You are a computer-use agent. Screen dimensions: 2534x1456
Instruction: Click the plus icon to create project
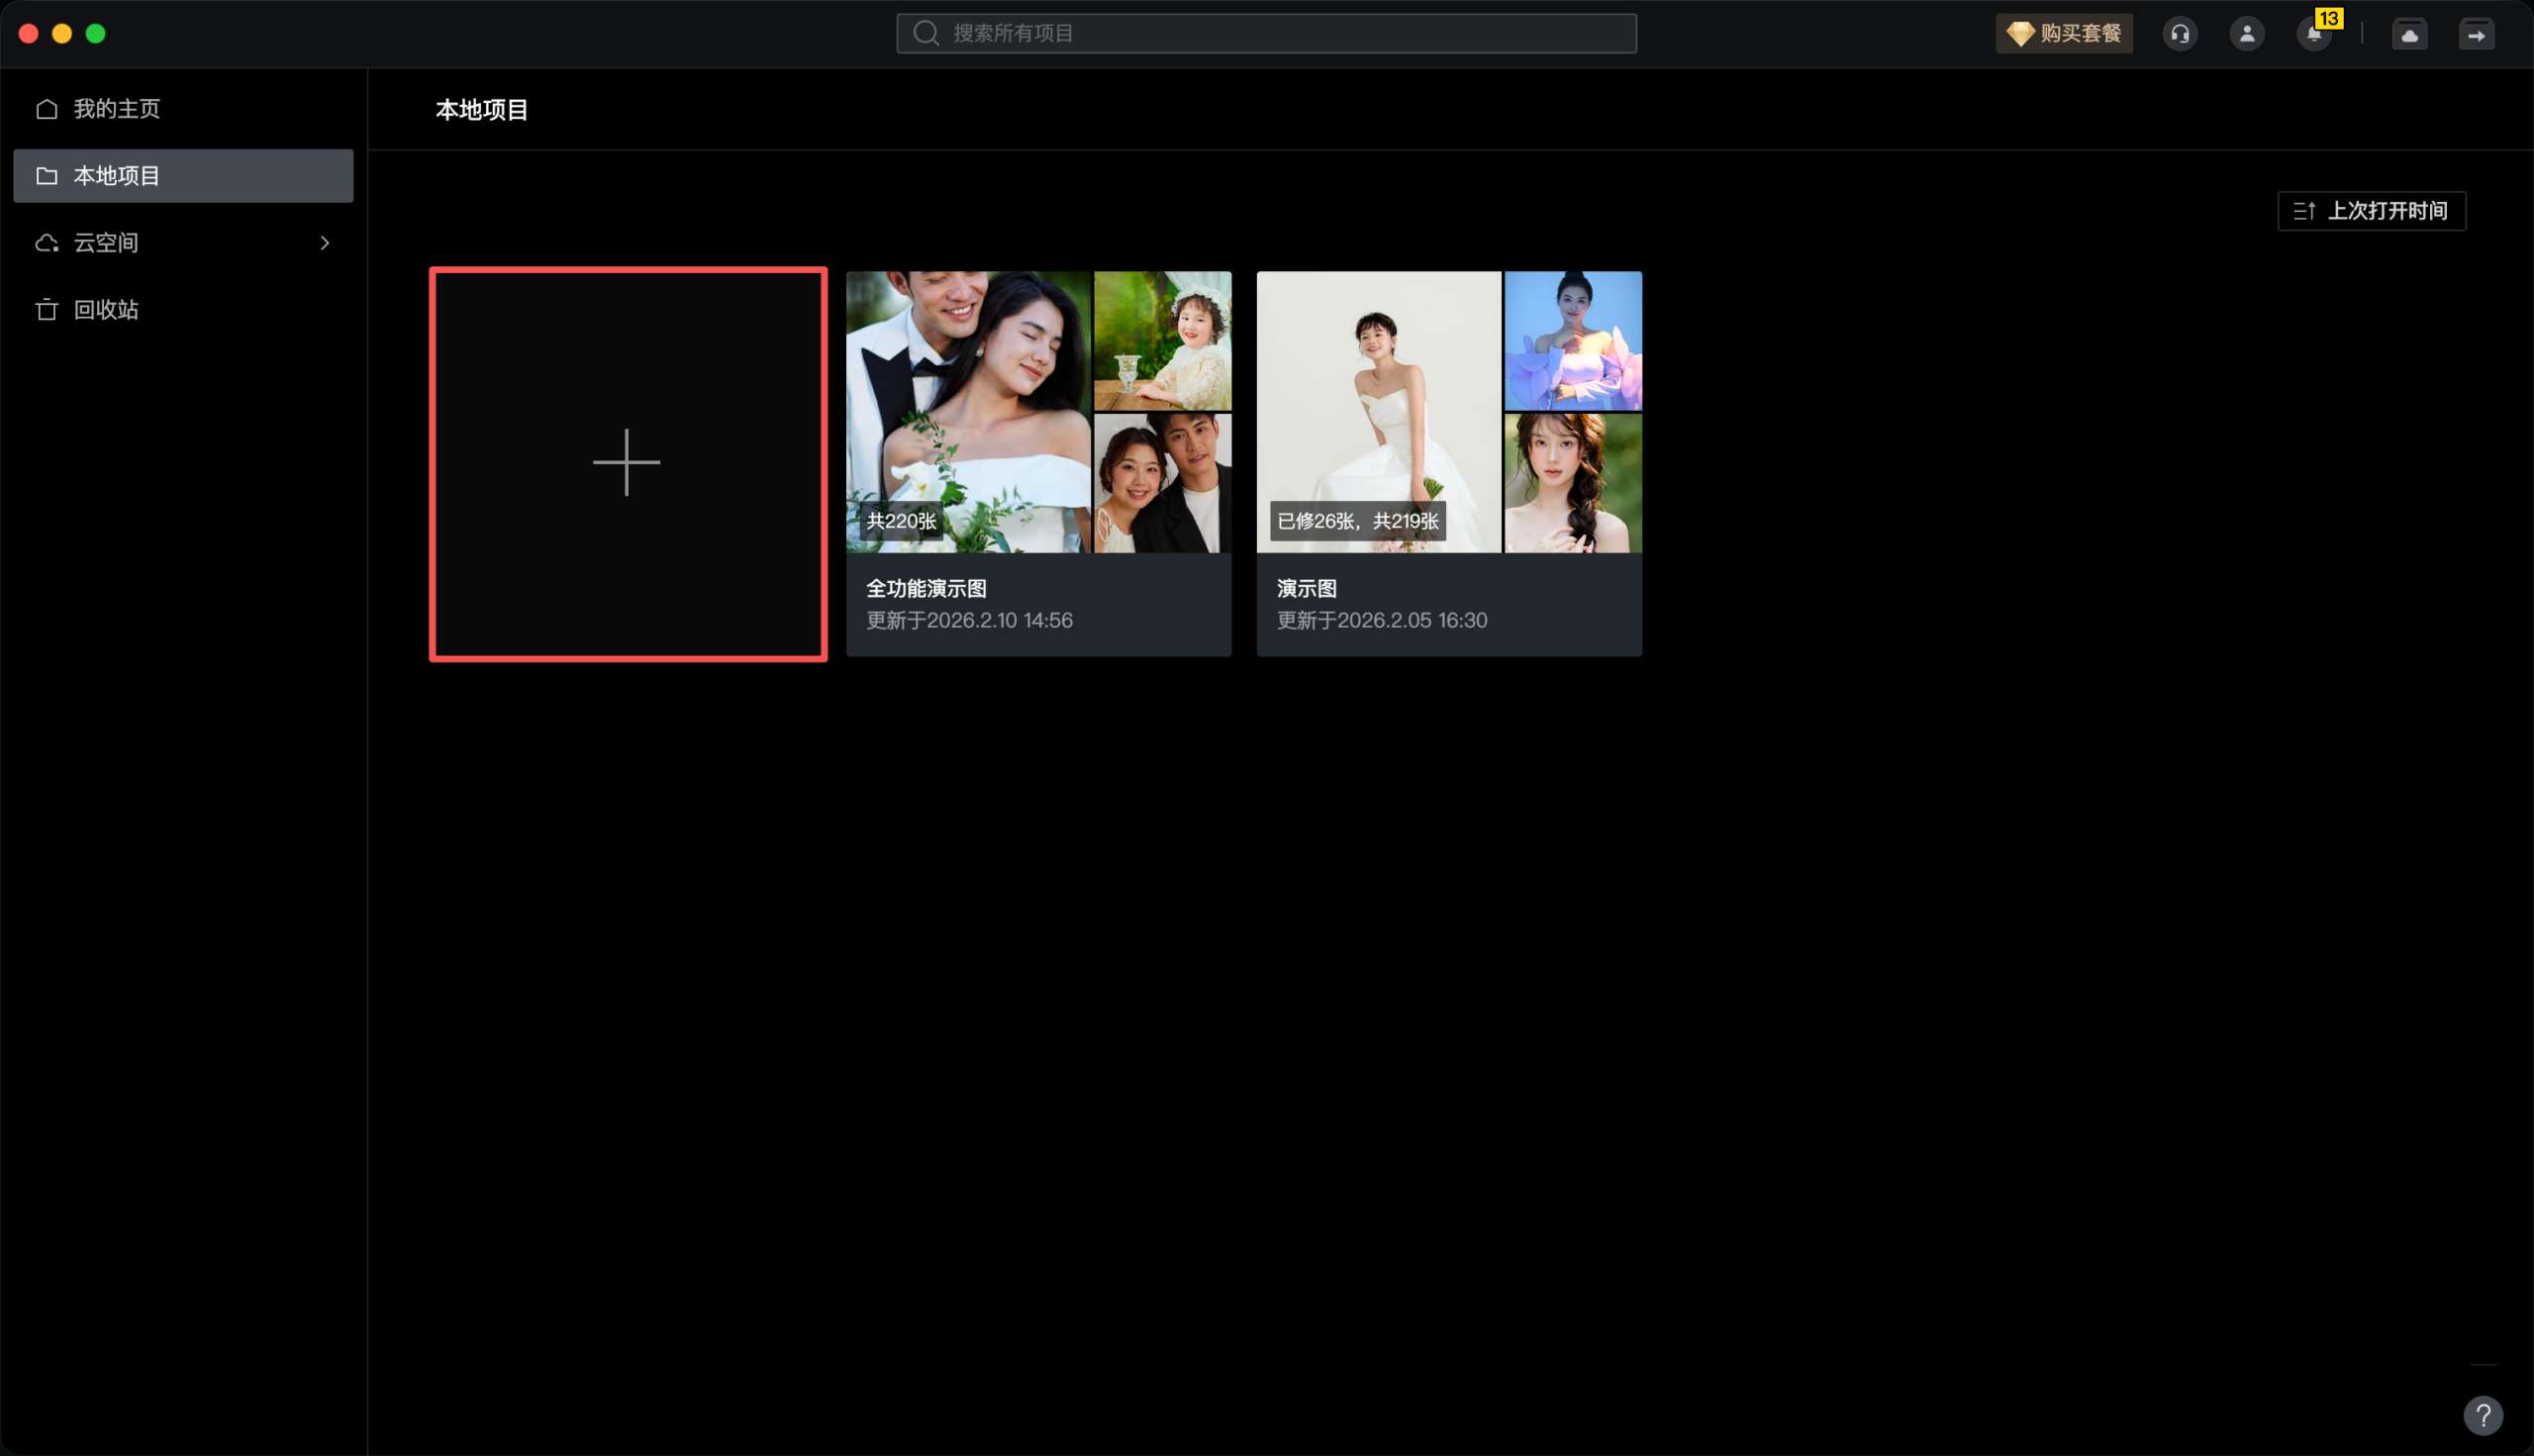tap(627, 462)
